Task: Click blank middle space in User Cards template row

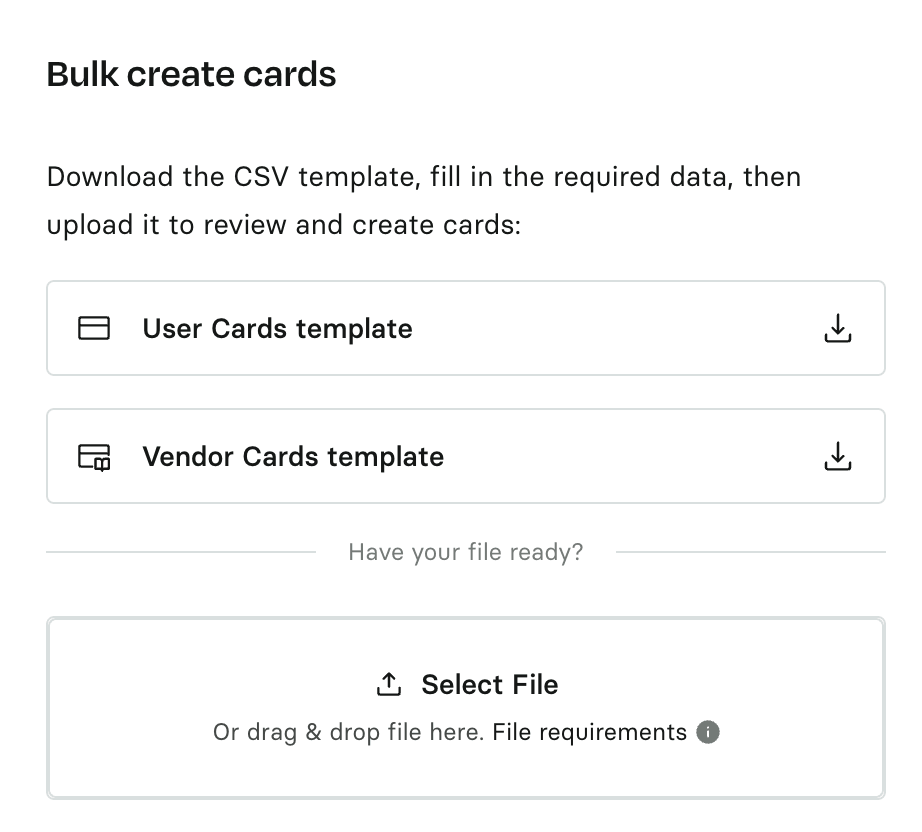Action: [617, 328]
